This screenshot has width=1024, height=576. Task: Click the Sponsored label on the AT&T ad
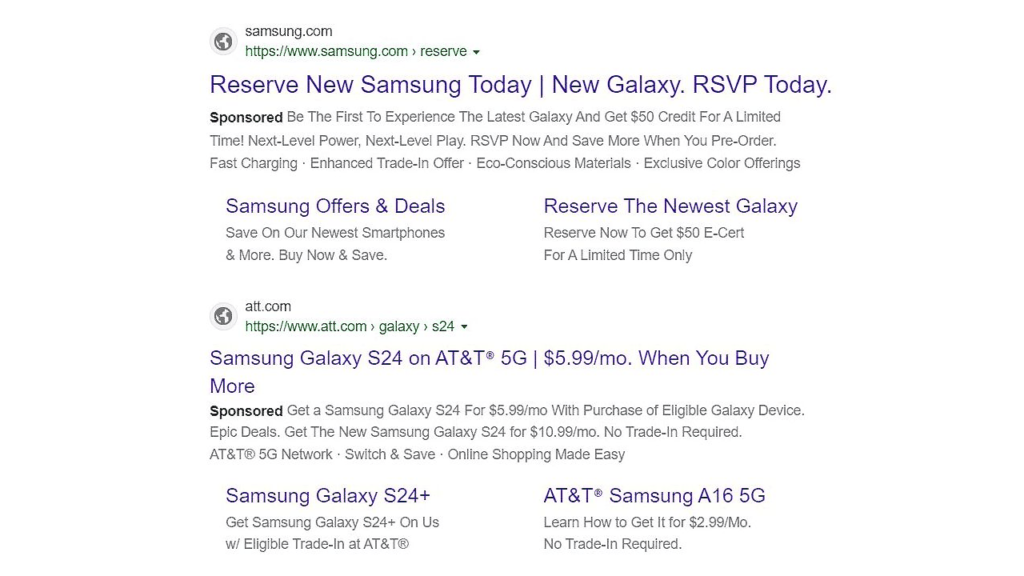pyautogui.click(x=245, y=411)
